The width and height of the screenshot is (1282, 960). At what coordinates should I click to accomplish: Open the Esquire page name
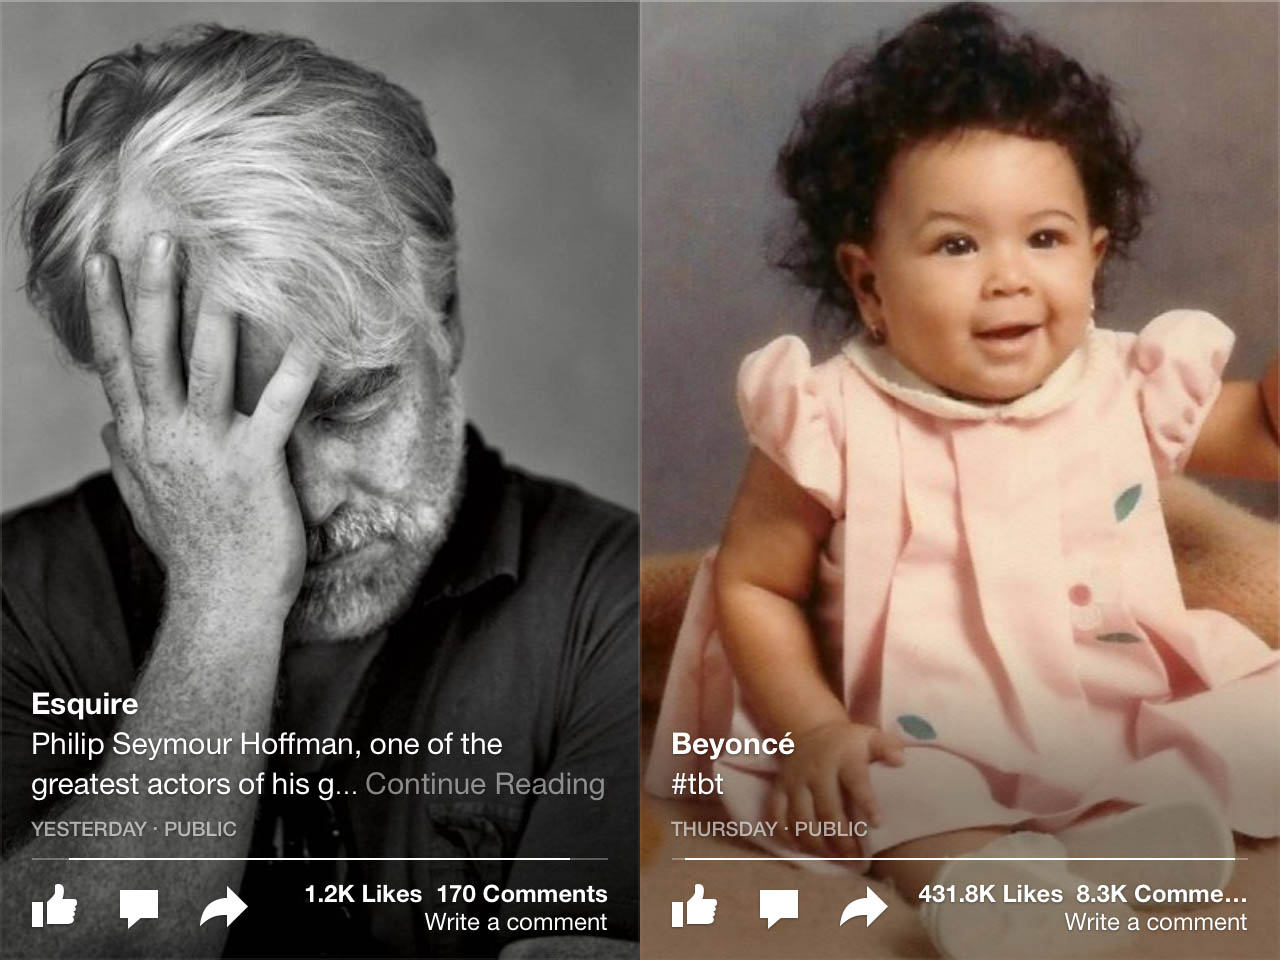pos(85,704)
